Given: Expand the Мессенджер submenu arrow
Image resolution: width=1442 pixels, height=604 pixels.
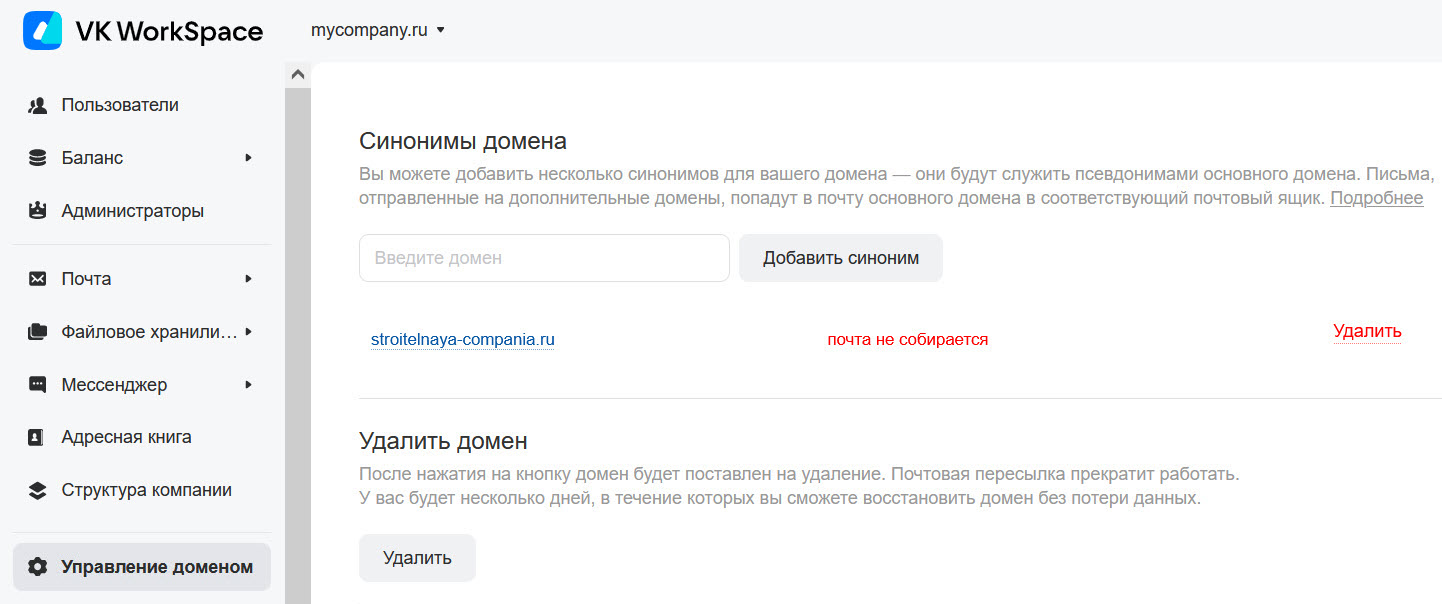Looking at the screenshot, I should tap(249, 385).
